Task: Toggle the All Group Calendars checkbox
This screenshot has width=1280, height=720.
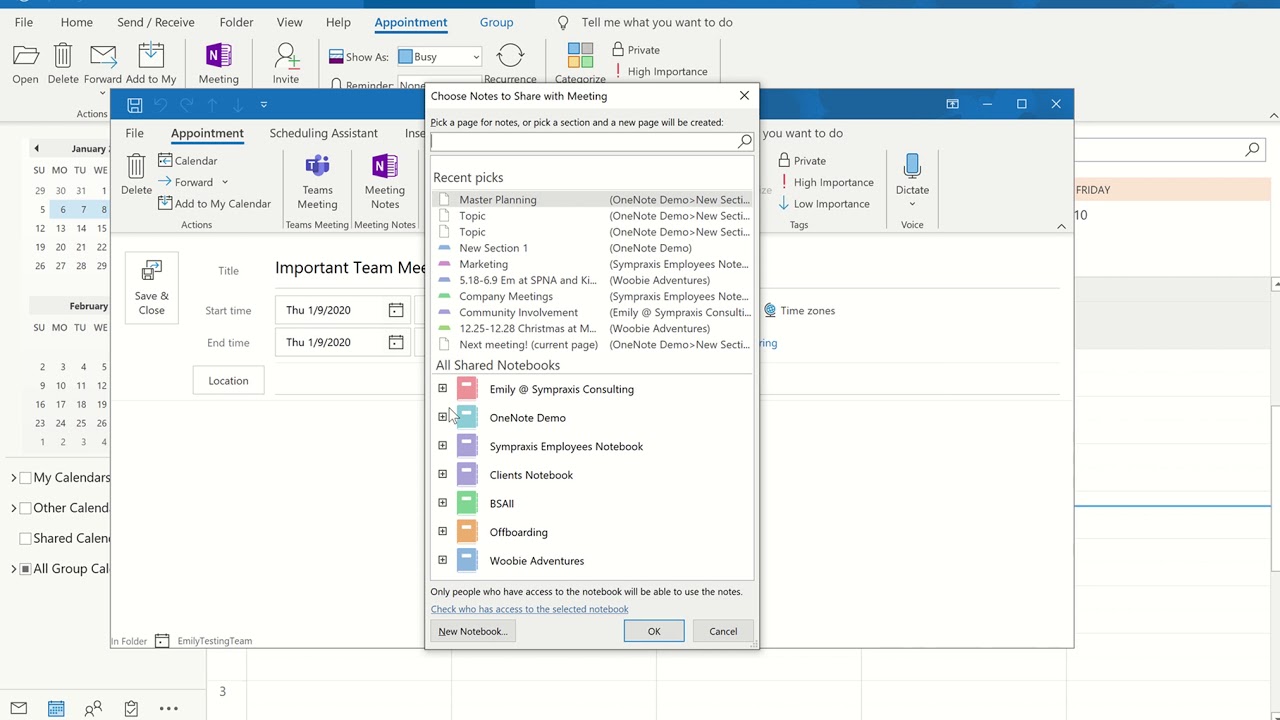Action: 26,569
